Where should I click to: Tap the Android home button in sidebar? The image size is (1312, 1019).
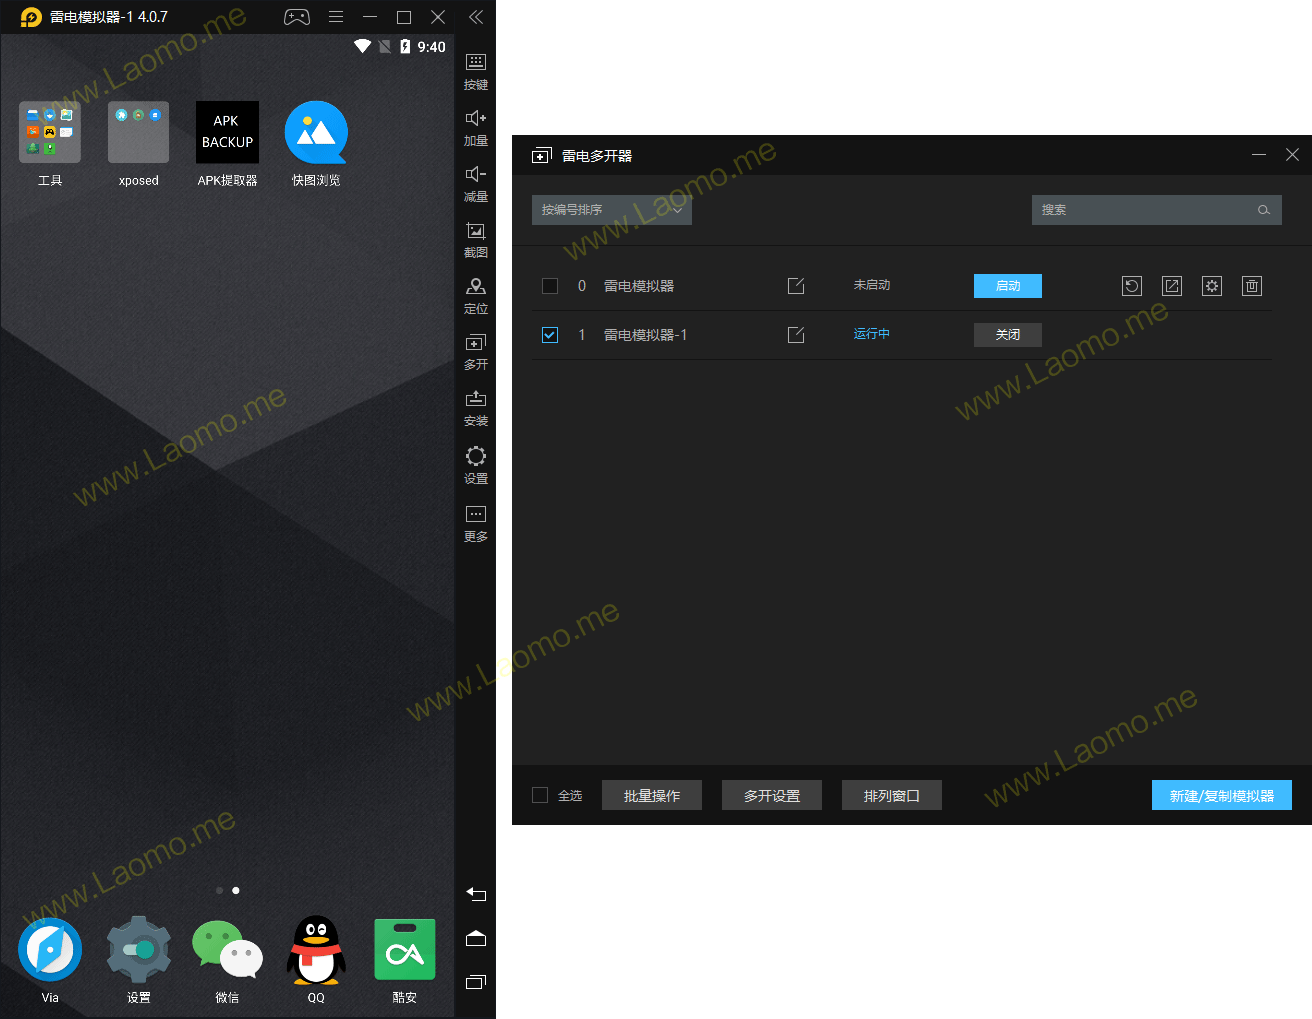click(x=476, y=938)
